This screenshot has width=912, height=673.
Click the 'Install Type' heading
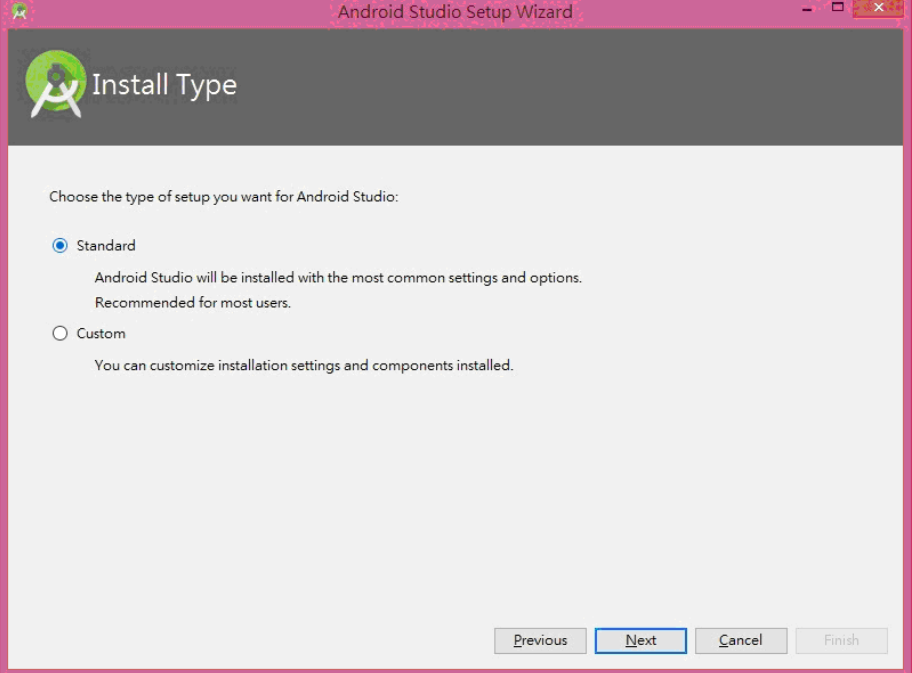coord(165,86)
